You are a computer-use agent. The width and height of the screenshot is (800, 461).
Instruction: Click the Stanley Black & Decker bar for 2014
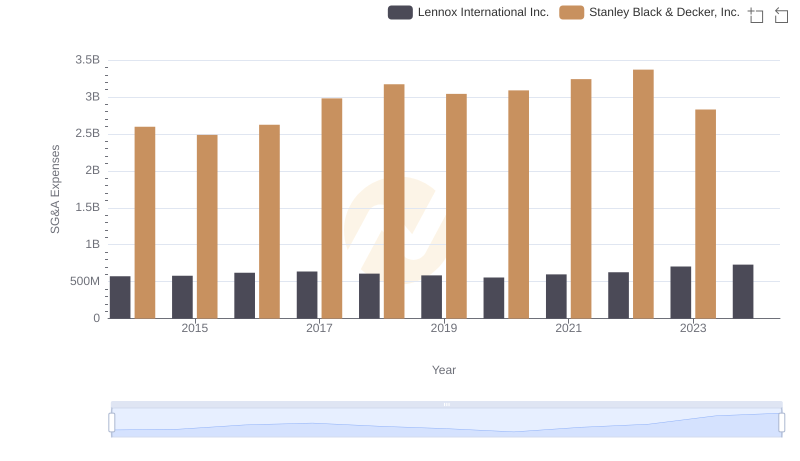(145, 223)
